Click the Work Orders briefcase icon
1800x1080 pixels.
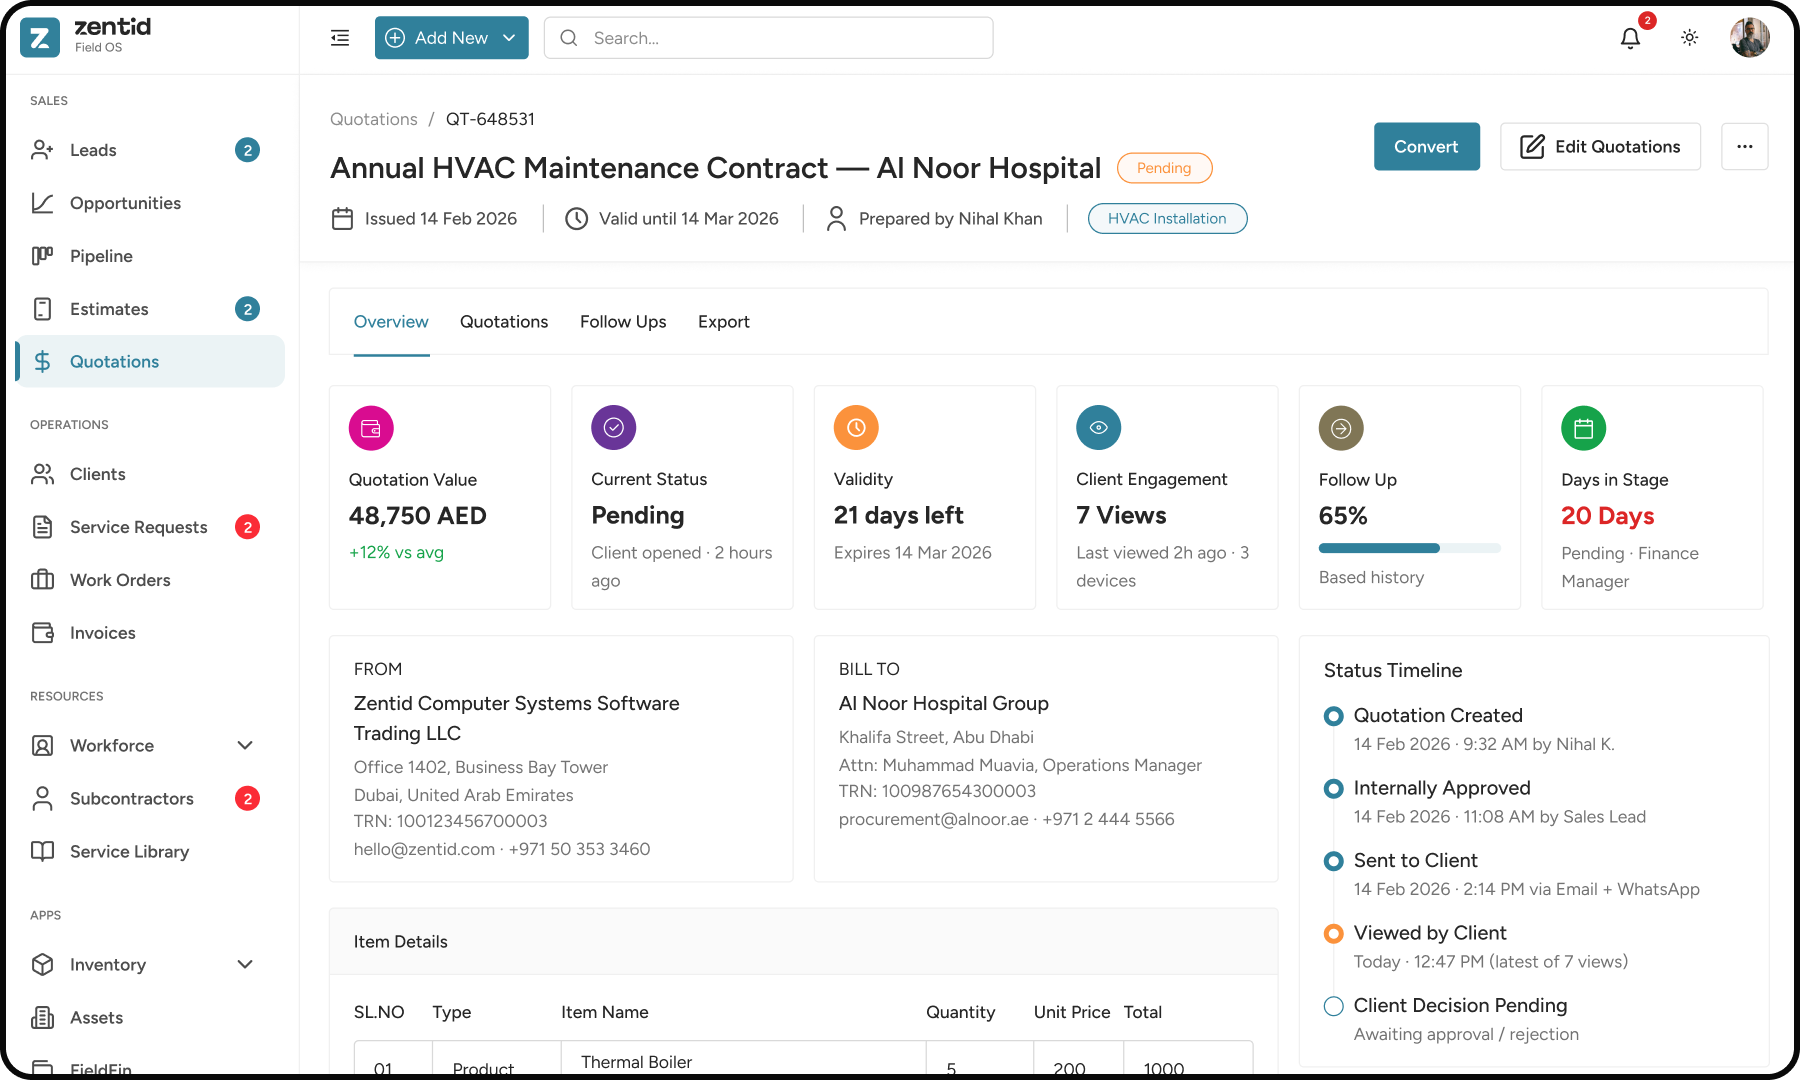pyautogui.click(x=42, y=580)
